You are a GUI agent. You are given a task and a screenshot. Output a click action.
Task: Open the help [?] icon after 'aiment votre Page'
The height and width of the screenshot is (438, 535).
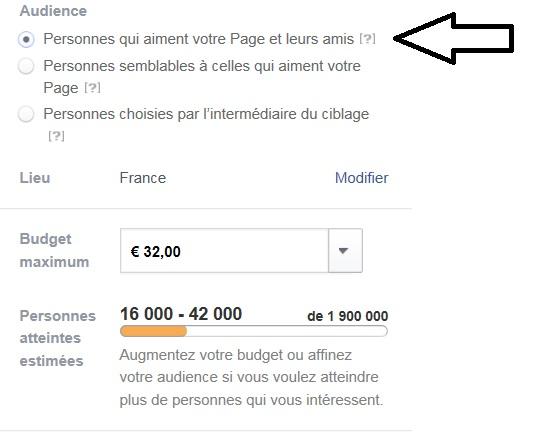coord(92,88)
